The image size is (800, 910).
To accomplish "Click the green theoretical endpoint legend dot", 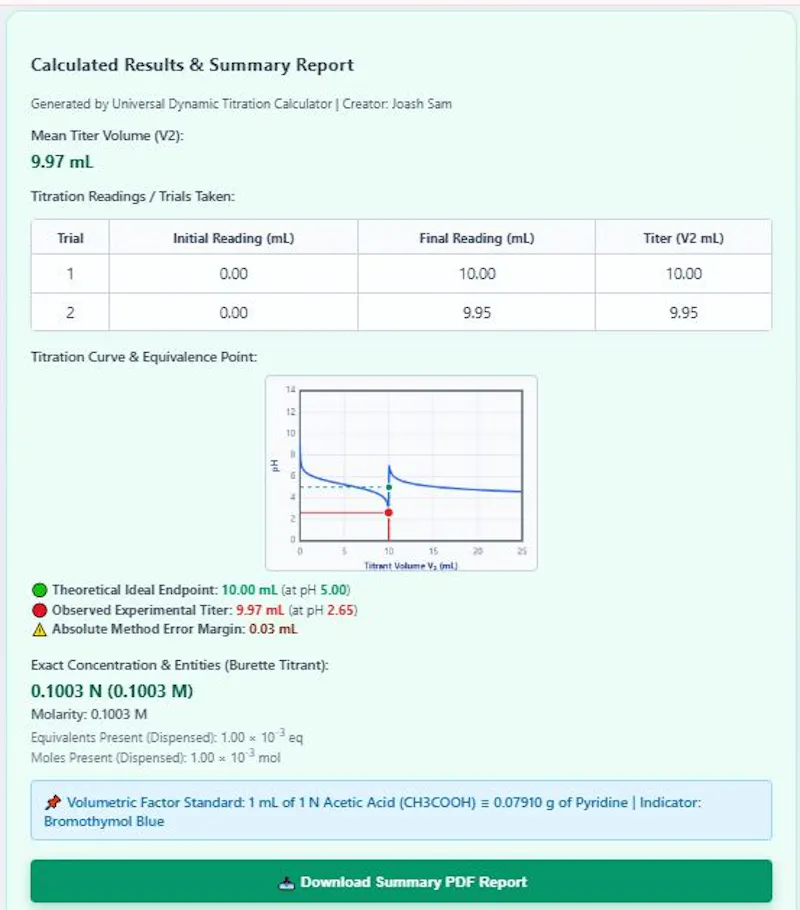I will click(x=39, y=590).
